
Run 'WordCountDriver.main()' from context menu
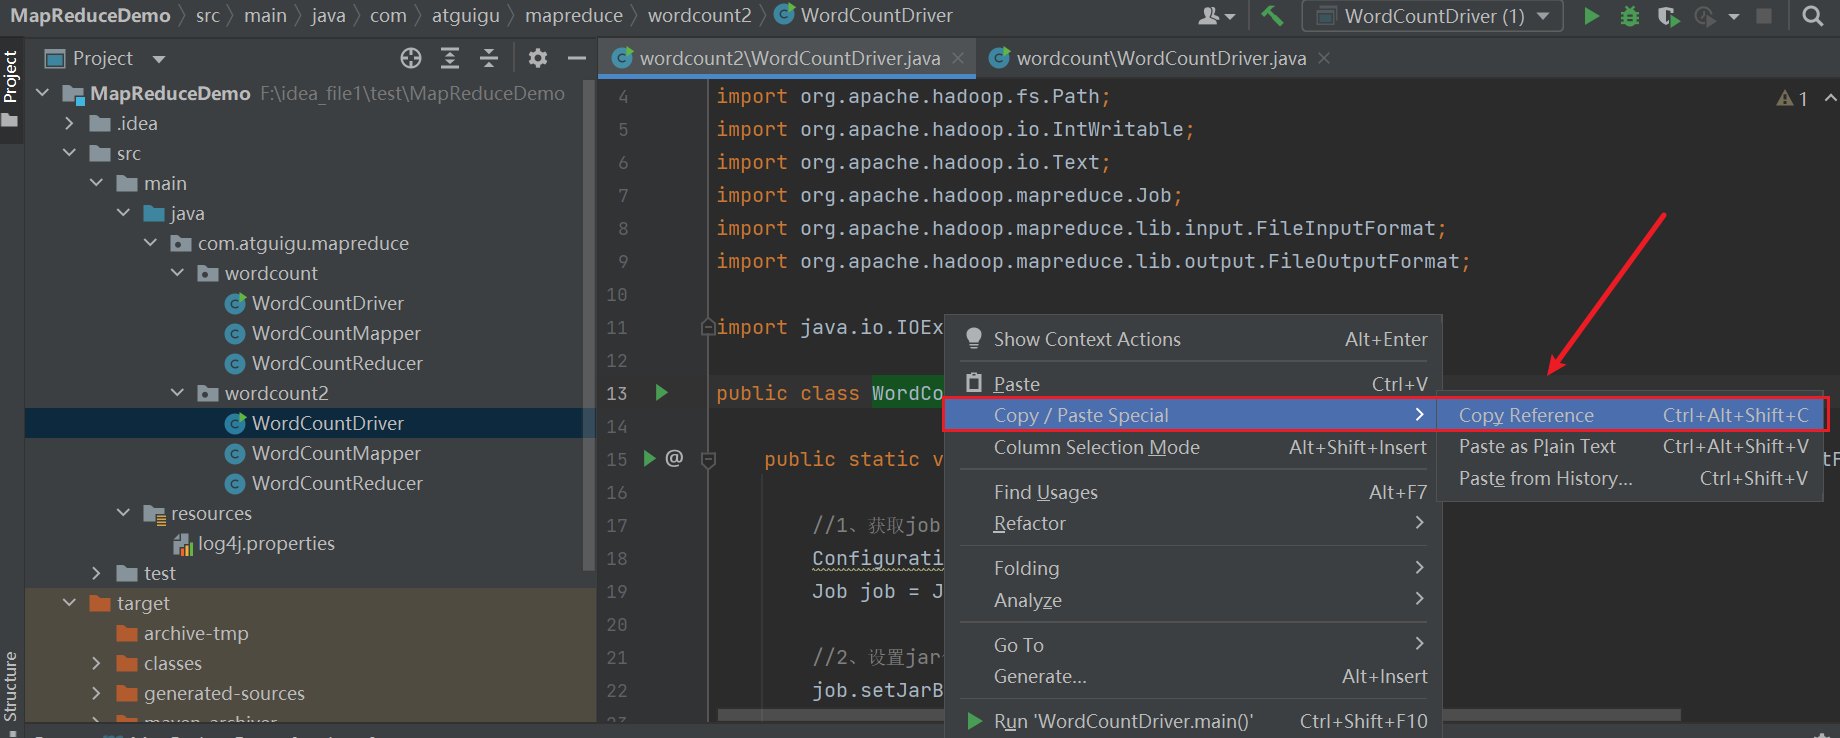click(1194, 721)
